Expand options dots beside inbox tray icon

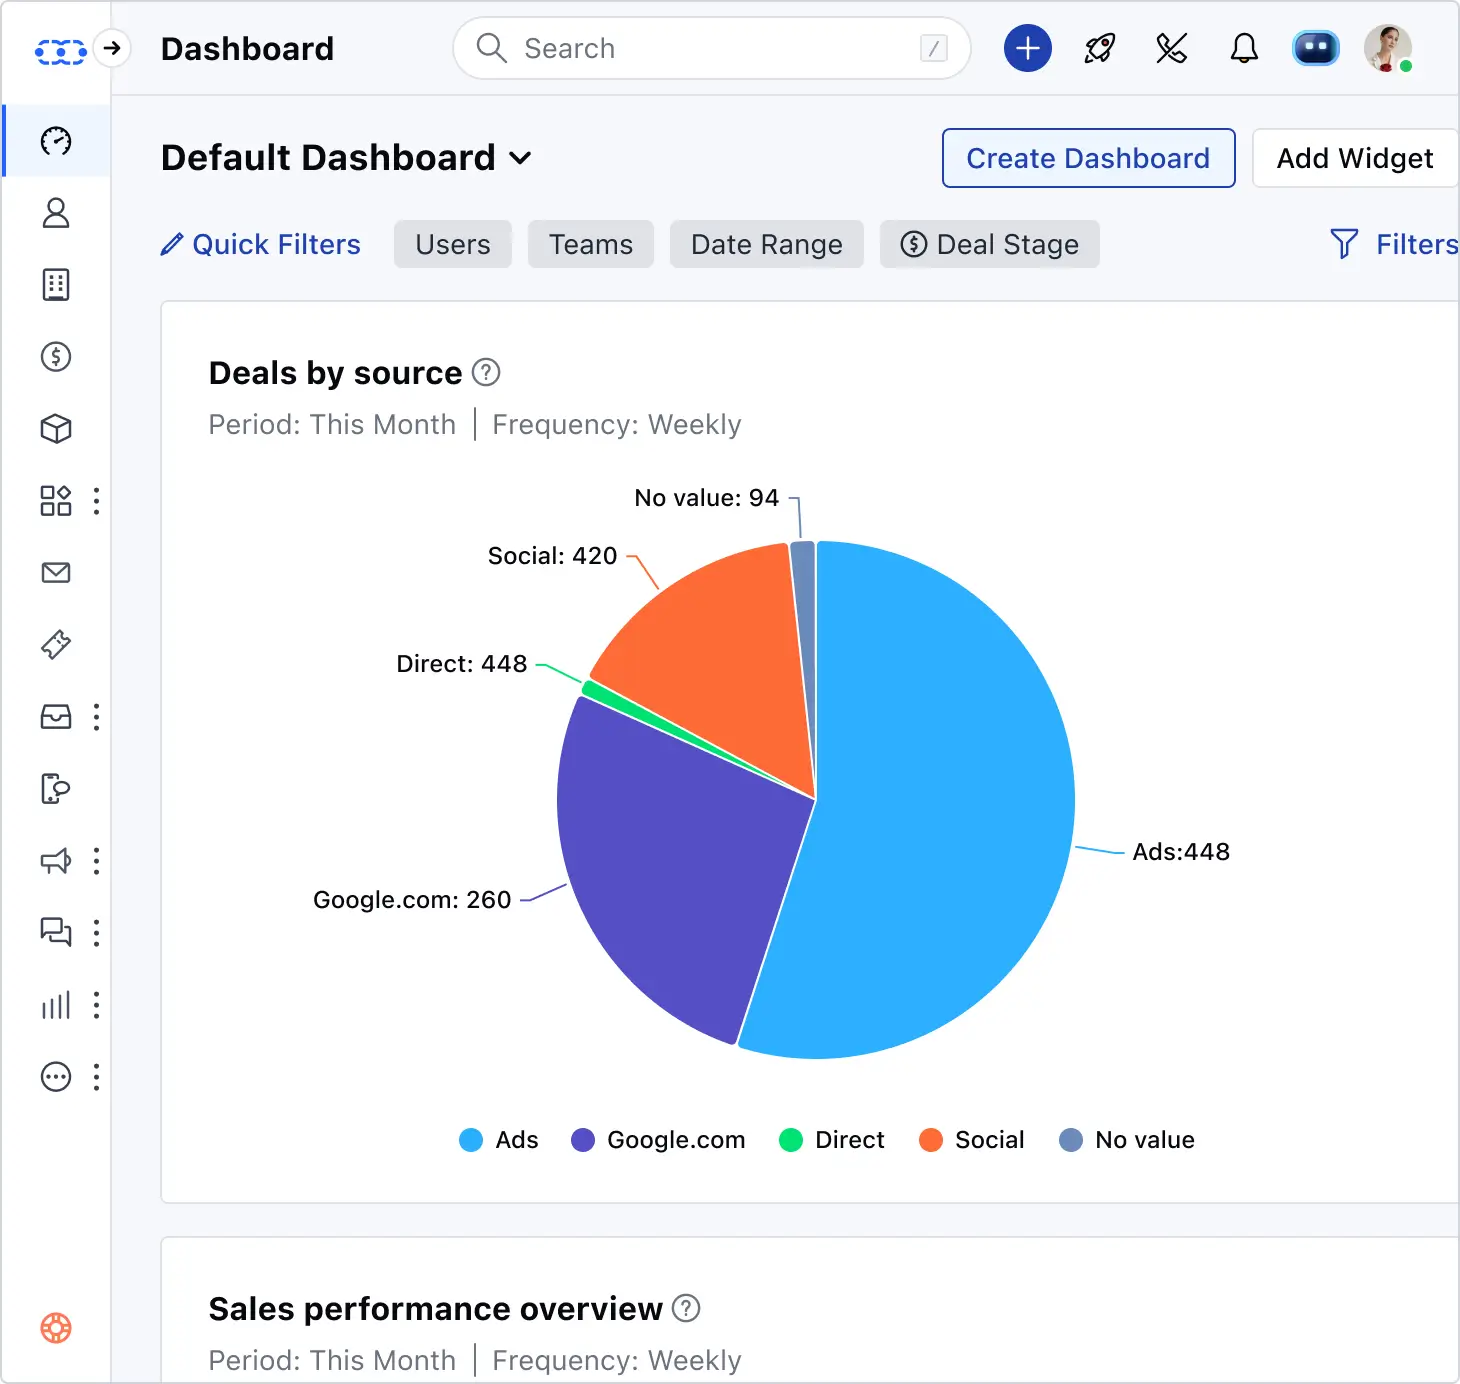pyautogui.click(x=96, y=717)
